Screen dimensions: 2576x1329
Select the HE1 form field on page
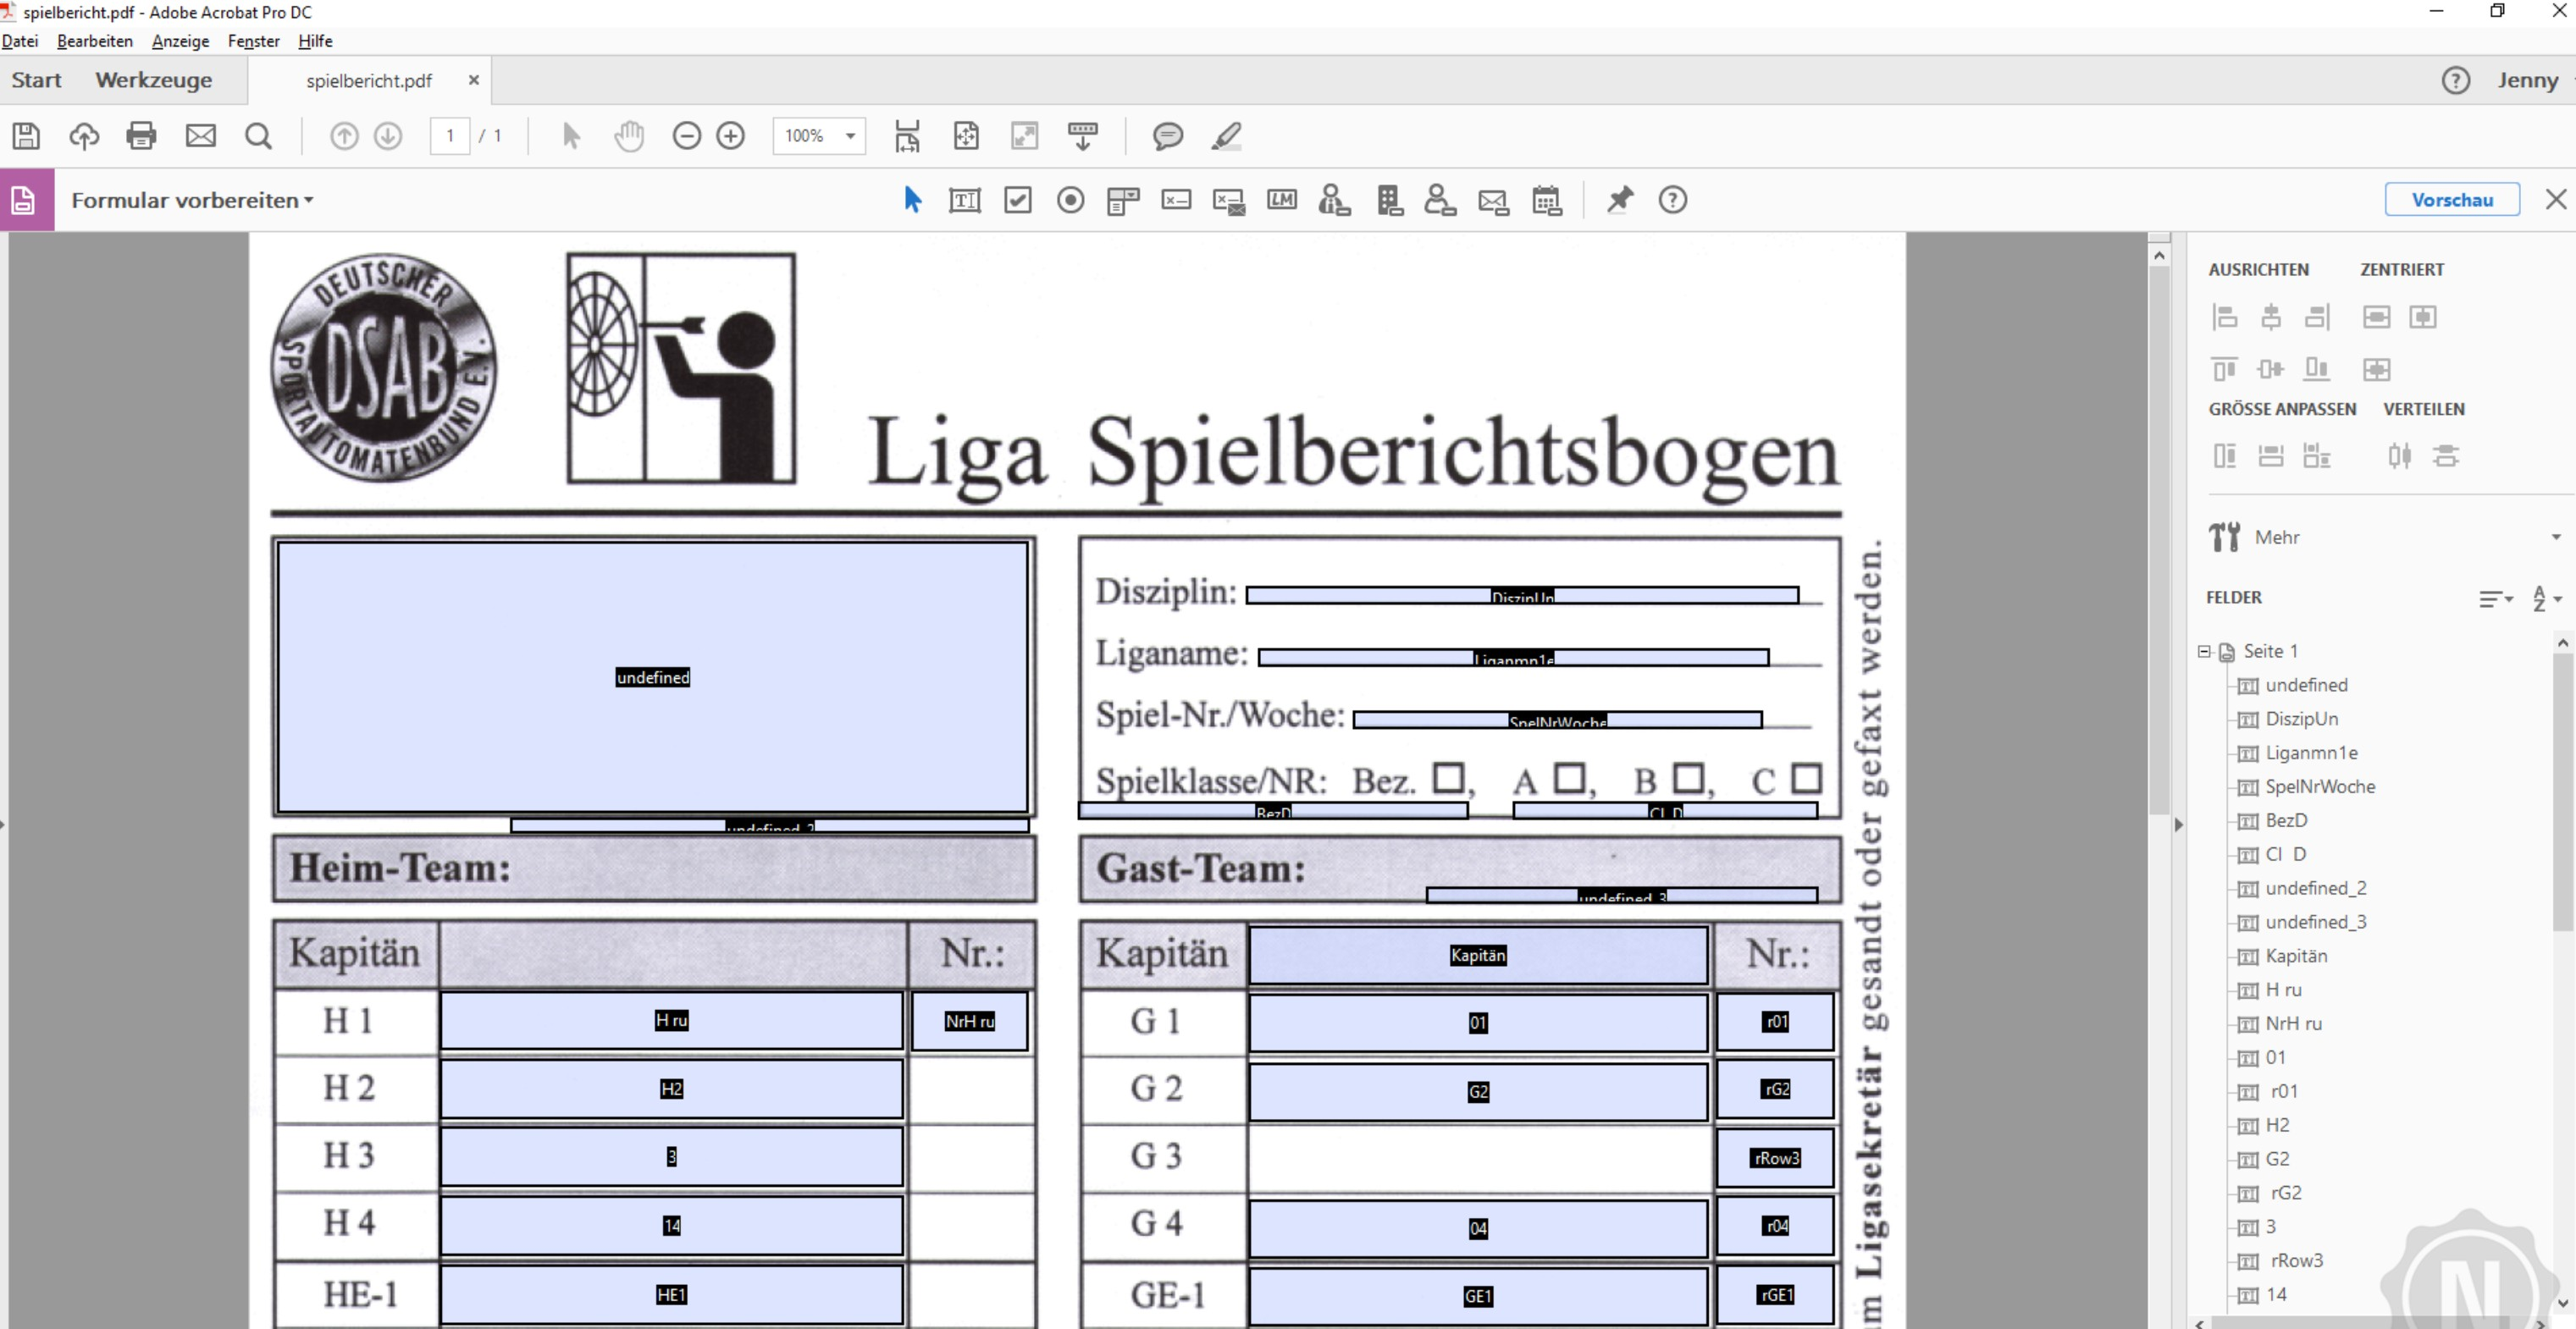(671, 1295)
